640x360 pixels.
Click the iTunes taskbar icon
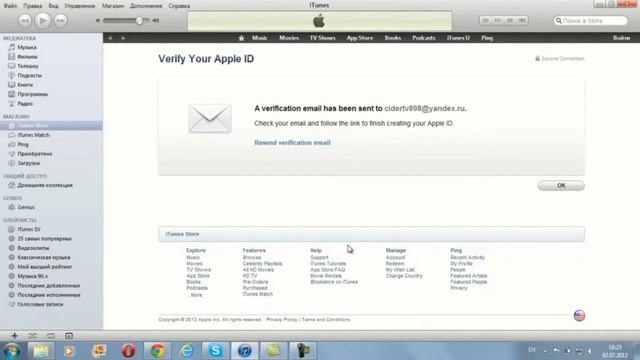pos(244,351)
